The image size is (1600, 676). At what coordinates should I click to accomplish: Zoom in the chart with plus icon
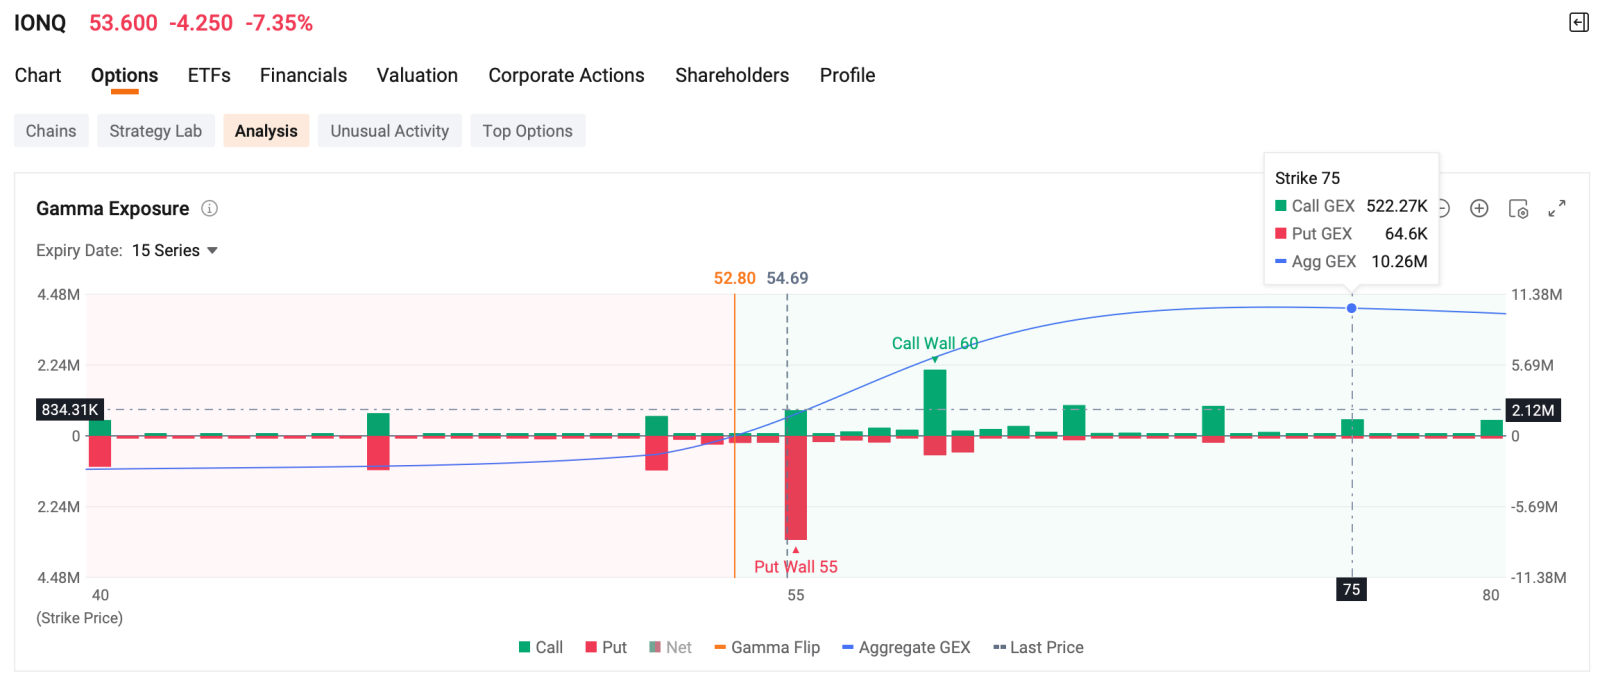[x=1479, y=208]
